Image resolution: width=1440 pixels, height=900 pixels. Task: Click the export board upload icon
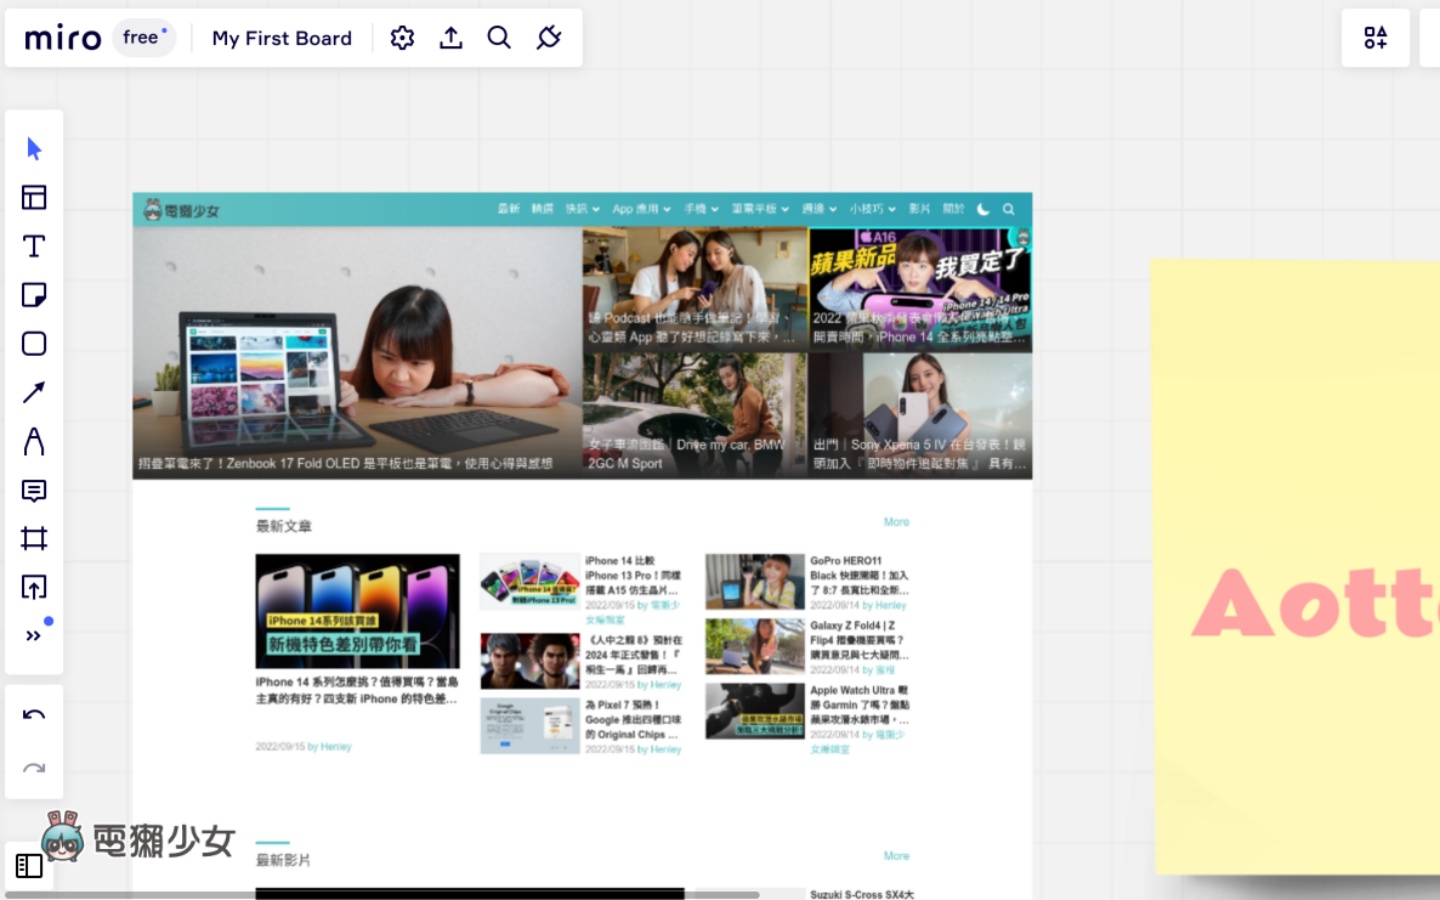pyautogui.click(x=451, y=38)
